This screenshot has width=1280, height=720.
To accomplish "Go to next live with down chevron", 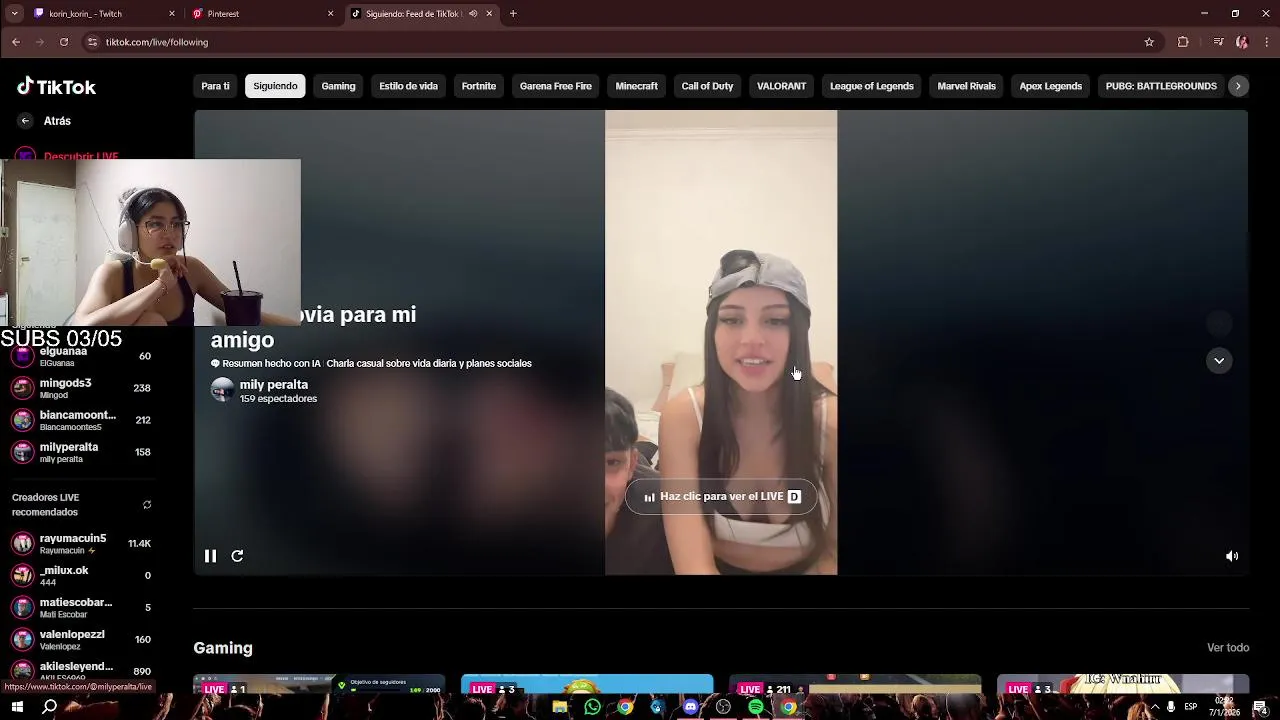I will coord(1219,361).
